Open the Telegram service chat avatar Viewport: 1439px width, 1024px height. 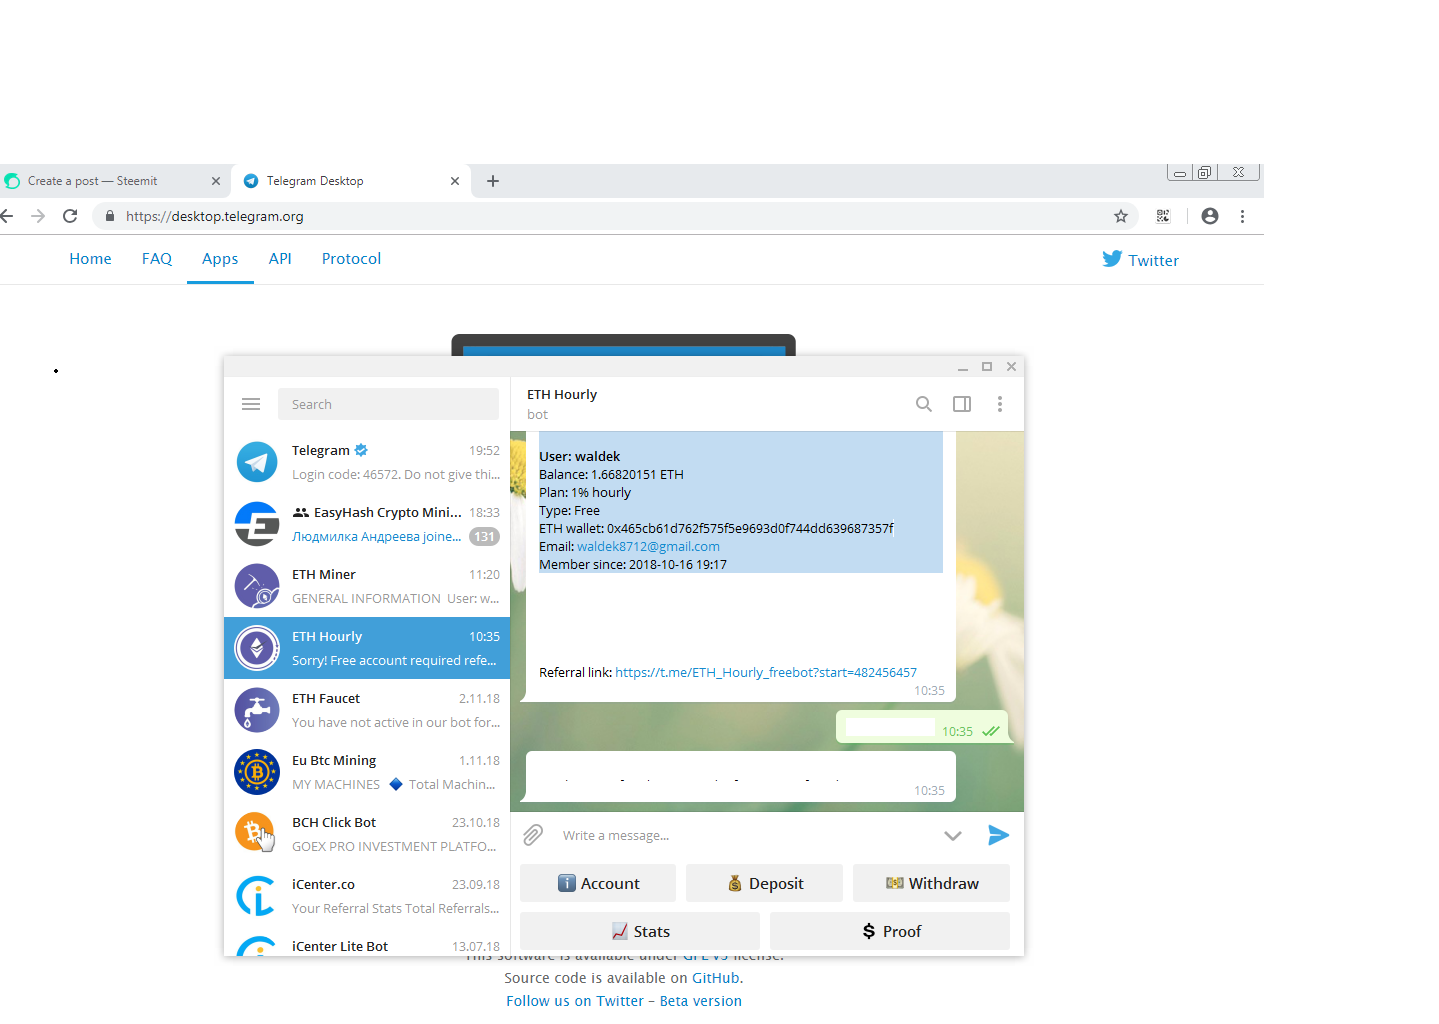coord(257,462)
